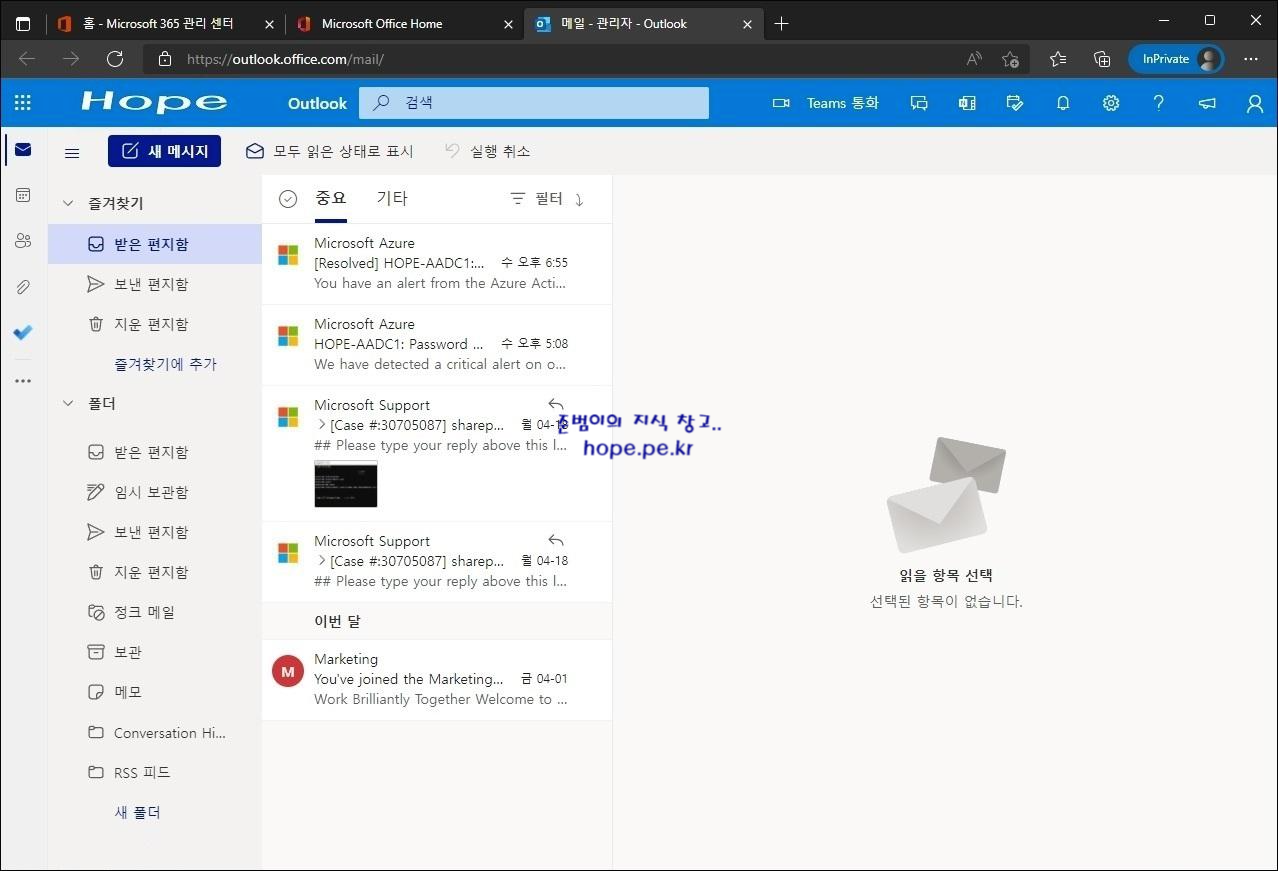Image resolution: width=1278 pixels, height=871 pixels.
Task: Open browser Settings and more ellipsis
Action: [1251, 59]
